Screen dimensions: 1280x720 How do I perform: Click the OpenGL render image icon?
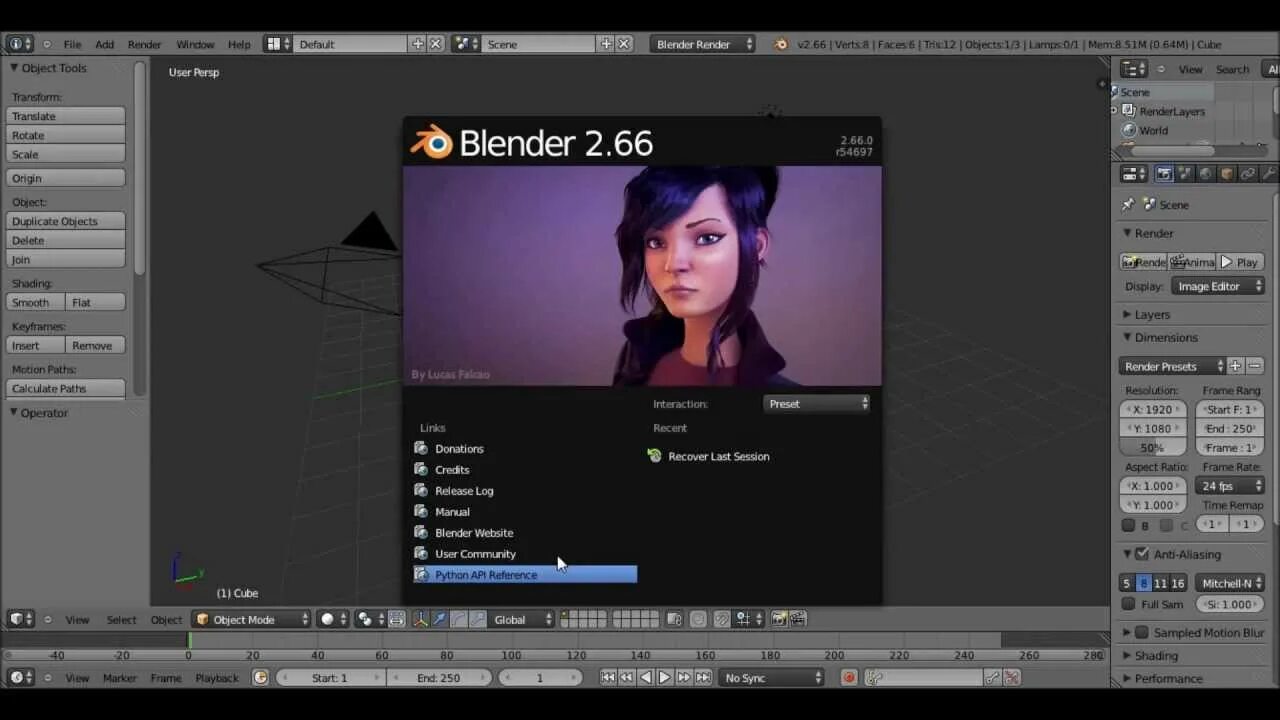coord(779,619)
